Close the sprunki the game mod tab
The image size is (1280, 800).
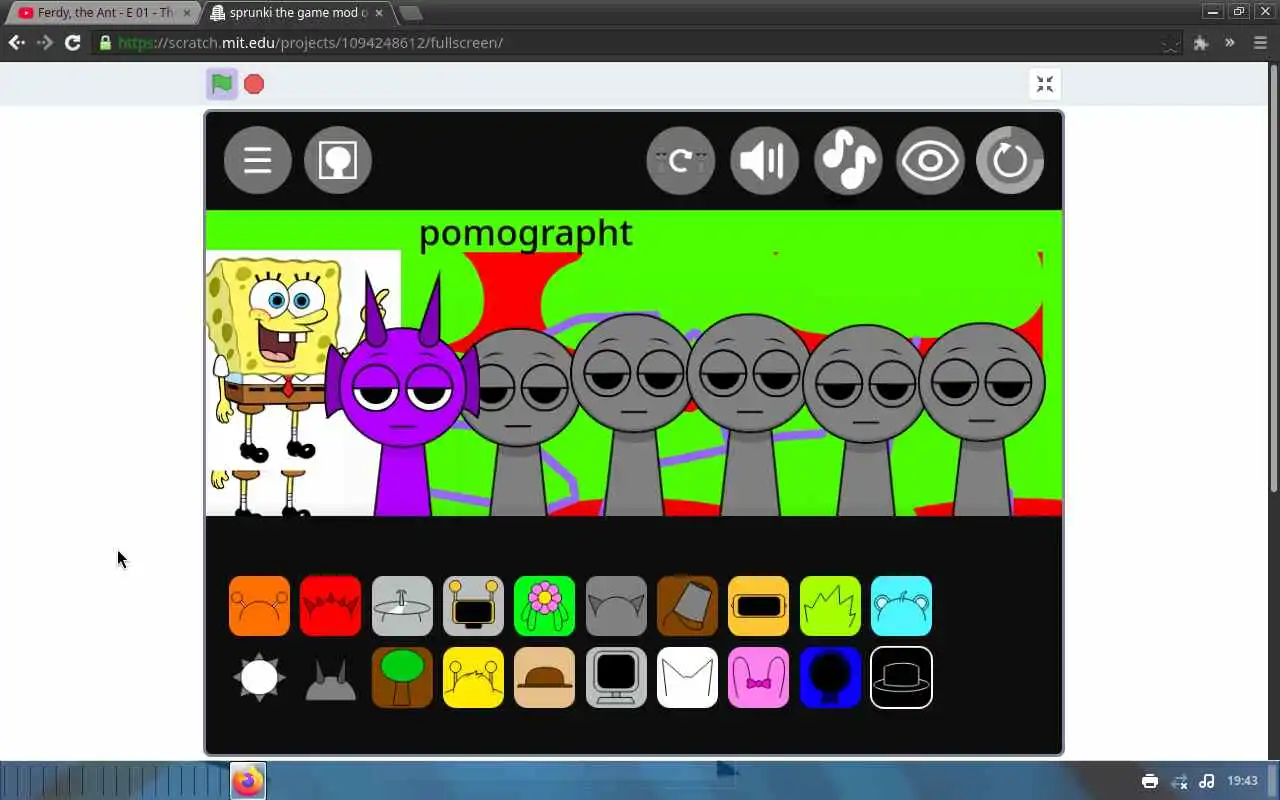tap(379, 13)
